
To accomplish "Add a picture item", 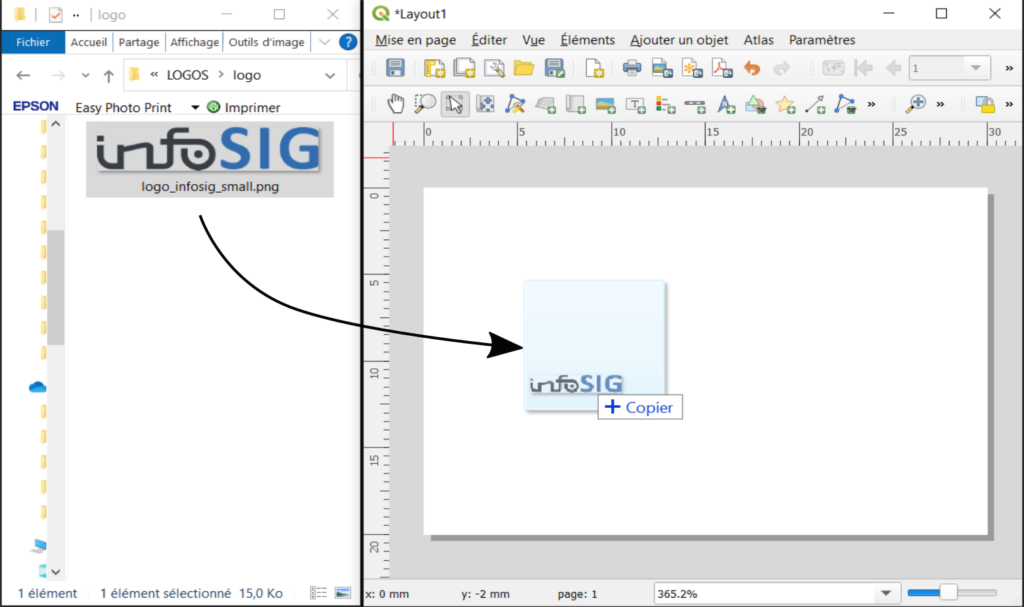I will click(605, 104).
